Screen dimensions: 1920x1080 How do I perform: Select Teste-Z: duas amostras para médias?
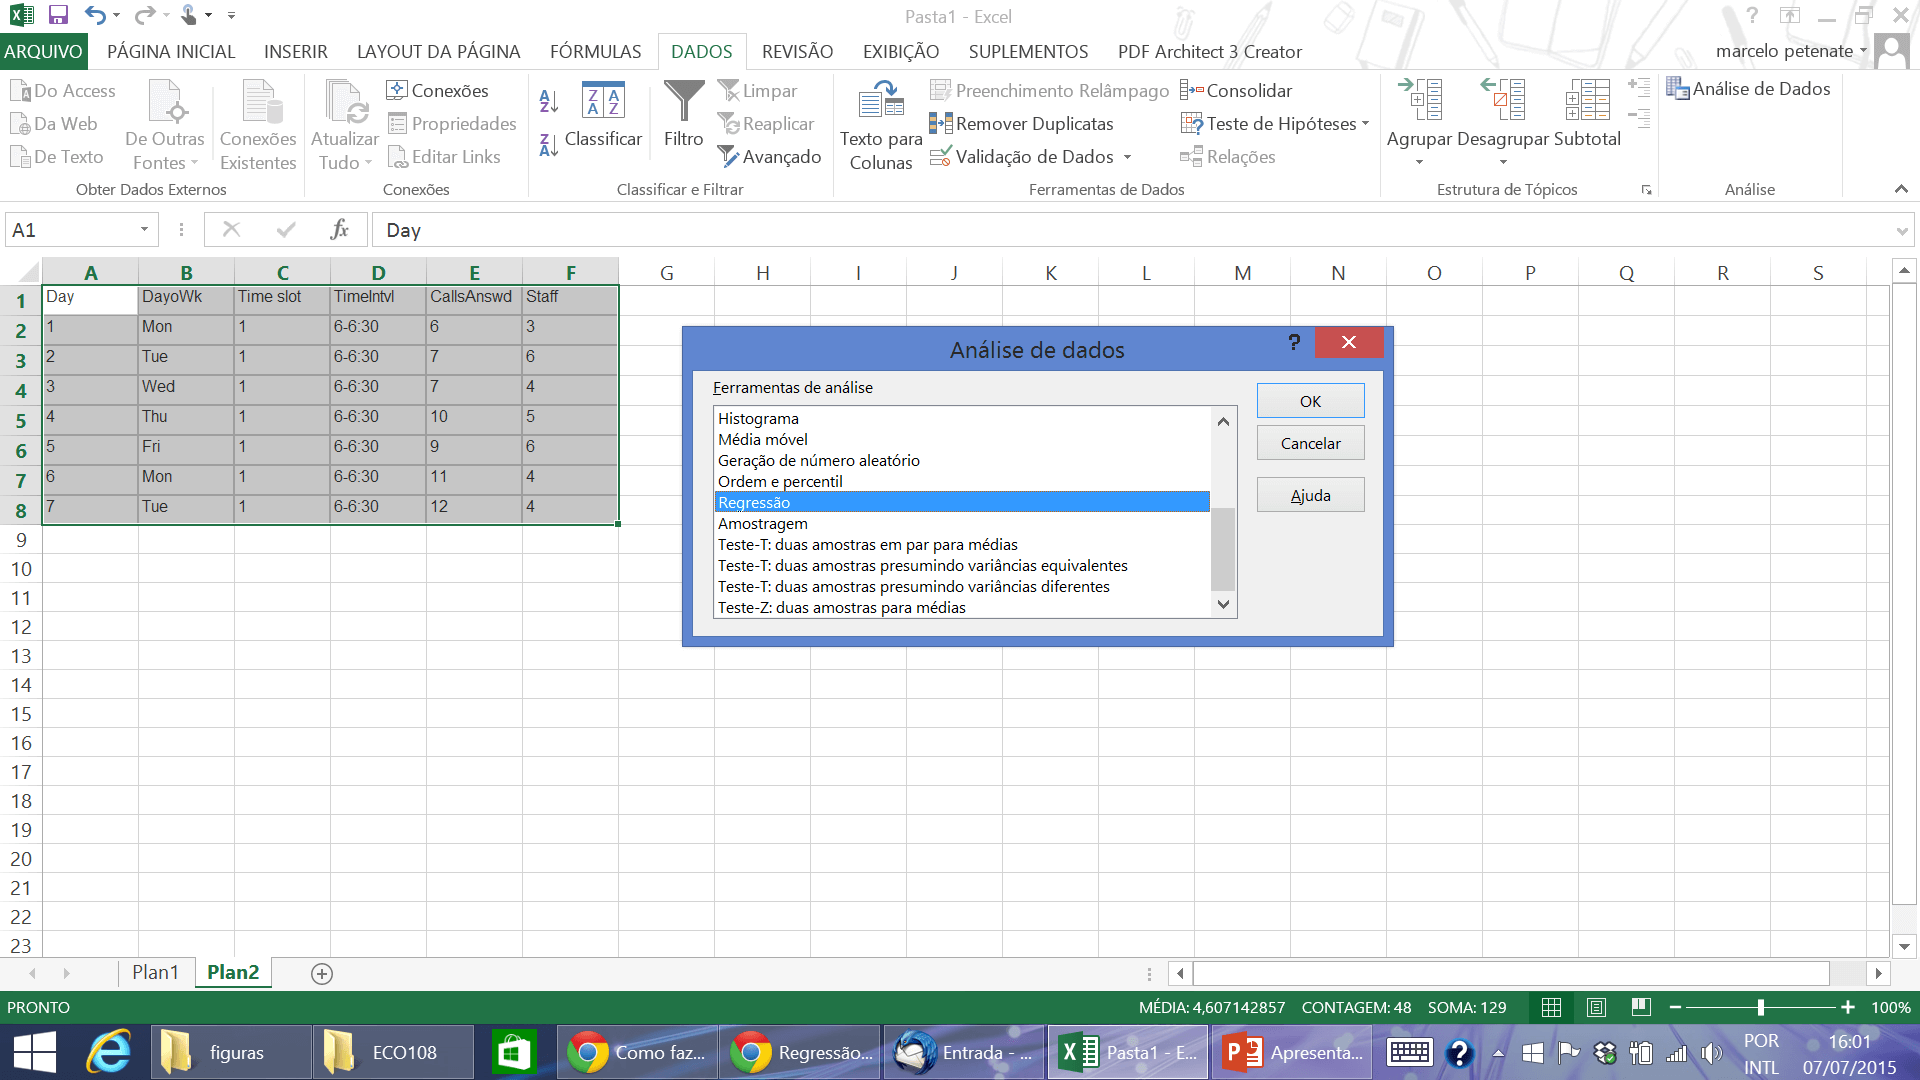click(x=962, y=608)
